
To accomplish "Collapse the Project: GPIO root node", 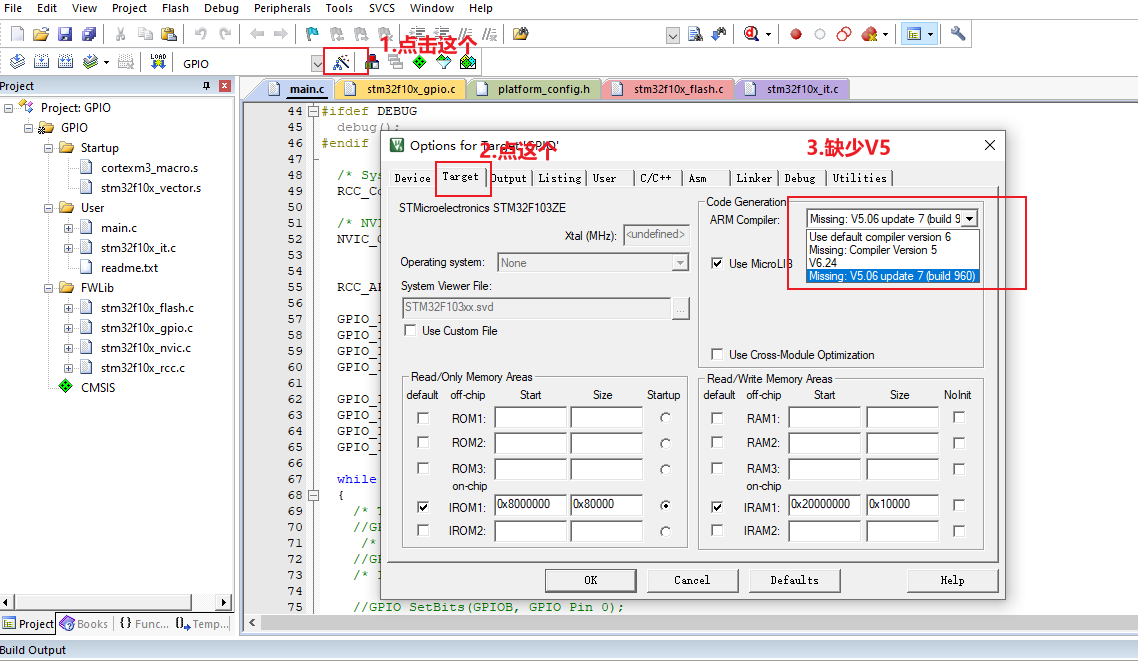I will pos(9,107).
